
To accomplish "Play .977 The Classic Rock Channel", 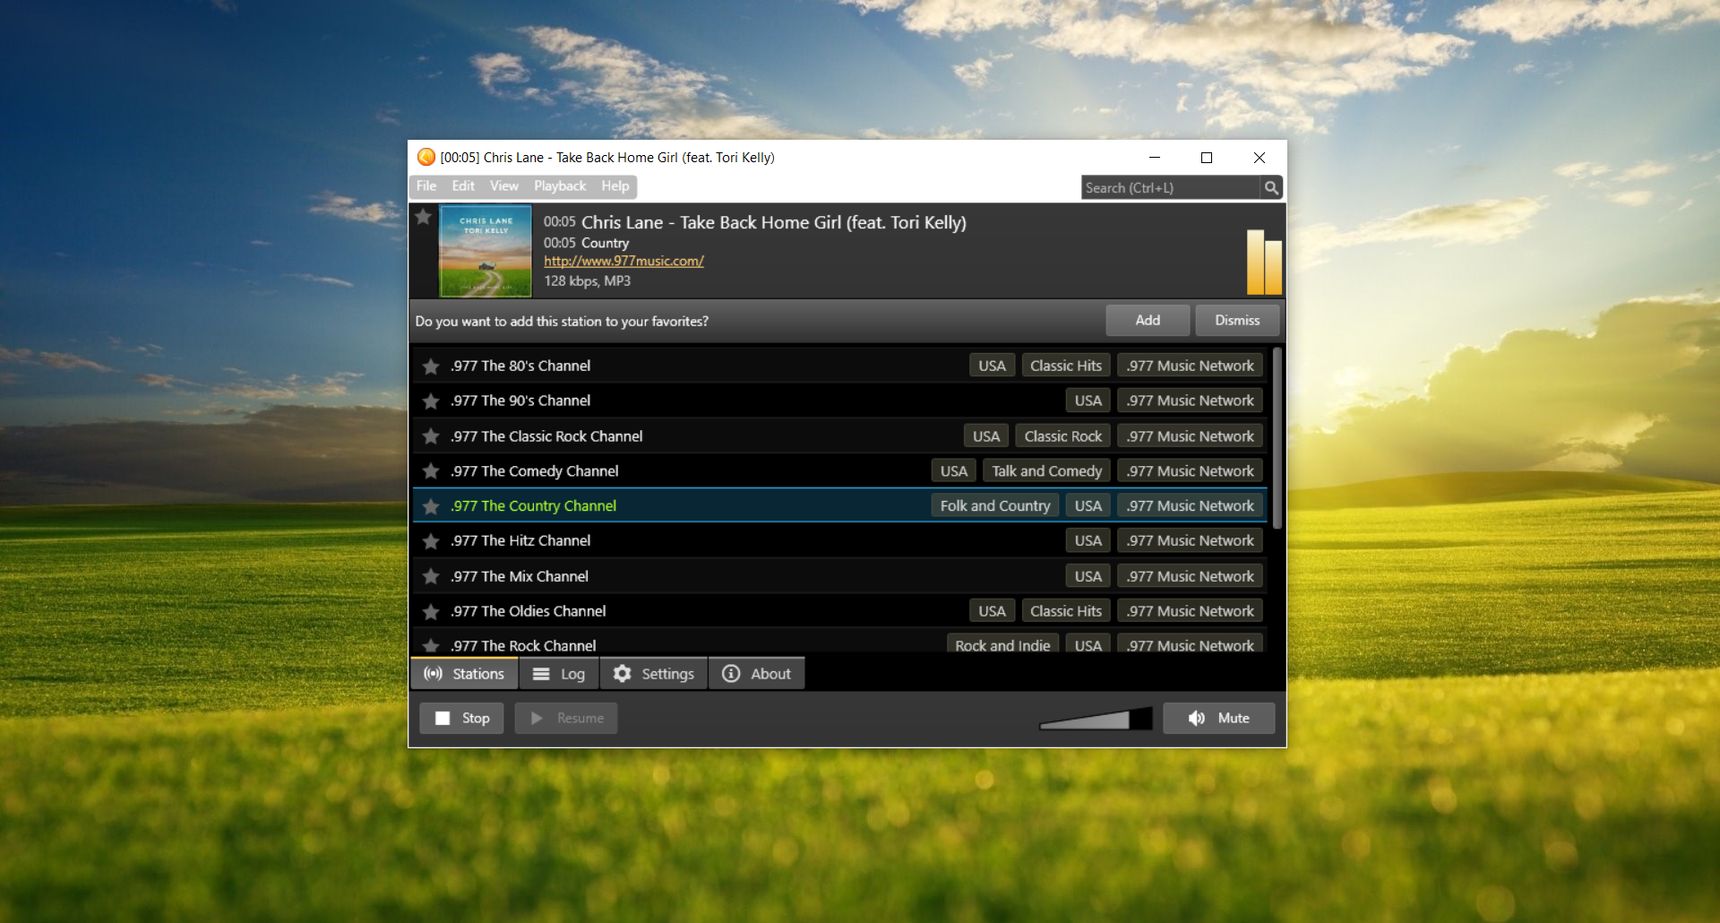I will coord(839,436).
